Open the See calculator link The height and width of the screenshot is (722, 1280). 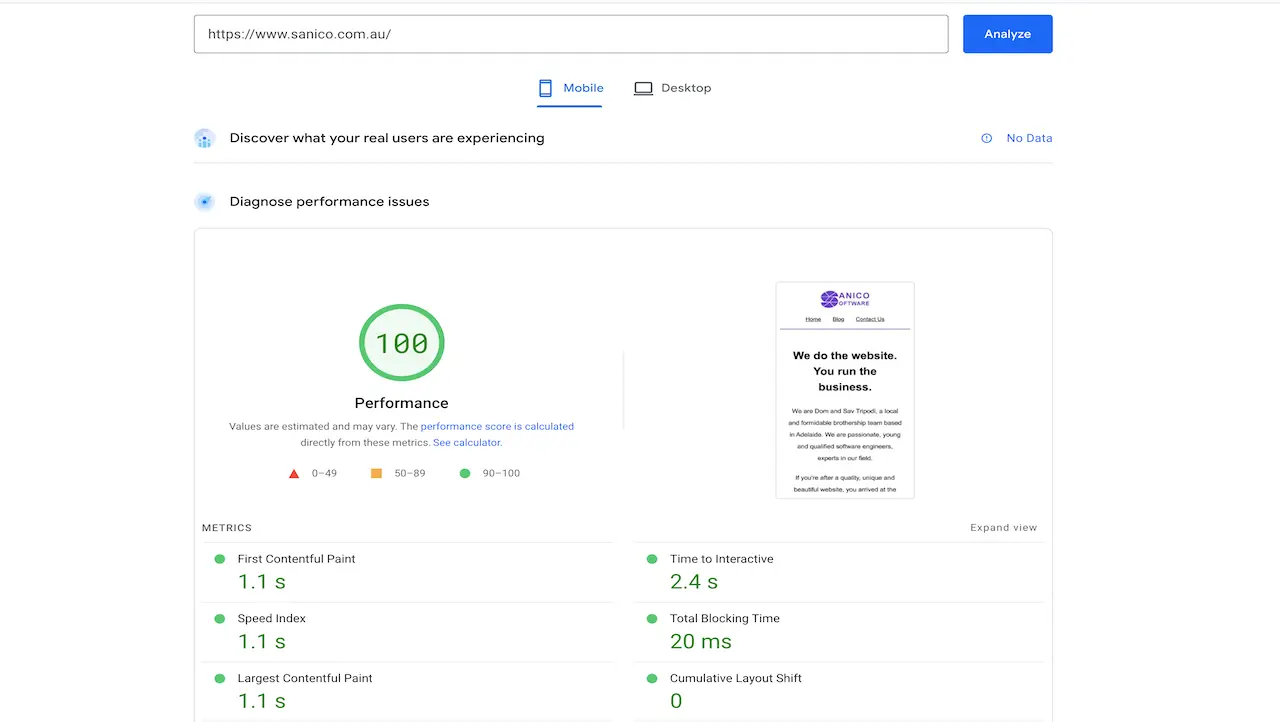tap(466, 442)
